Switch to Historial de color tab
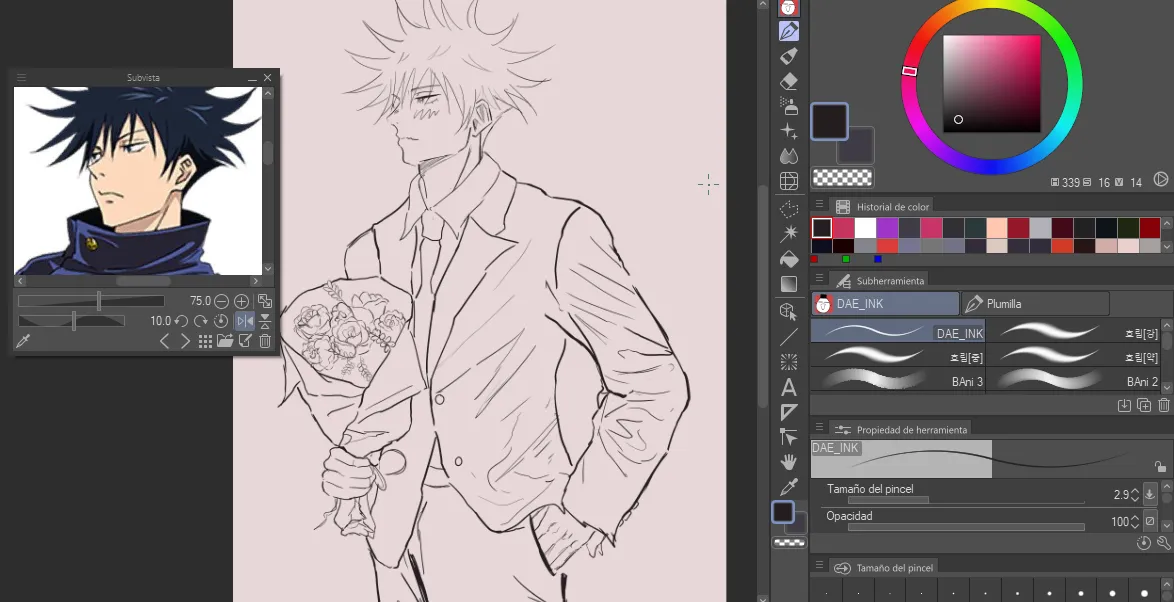1174x602 pixels. click(x=883, y=206)
